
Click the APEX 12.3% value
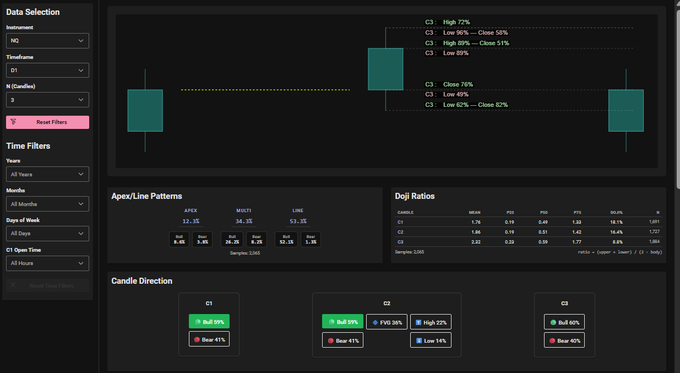(x=191, y=221)
